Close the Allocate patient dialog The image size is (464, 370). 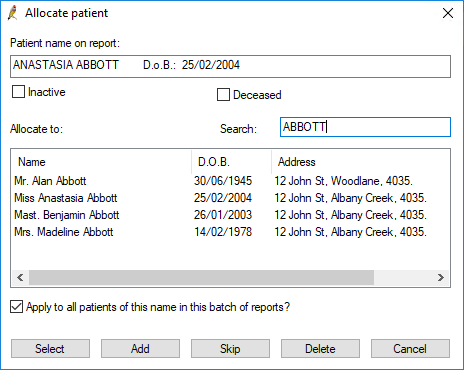(x=448, y=13)
